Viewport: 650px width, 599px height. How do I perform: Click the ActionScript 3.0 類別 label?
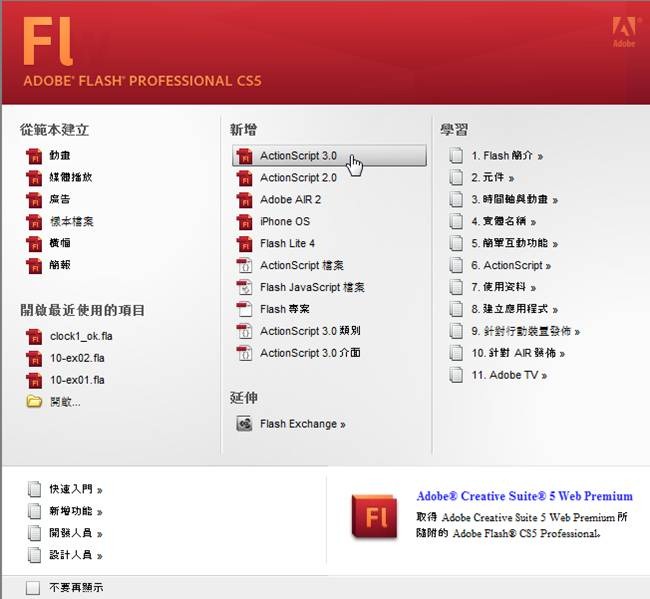[x=310, y=331]
